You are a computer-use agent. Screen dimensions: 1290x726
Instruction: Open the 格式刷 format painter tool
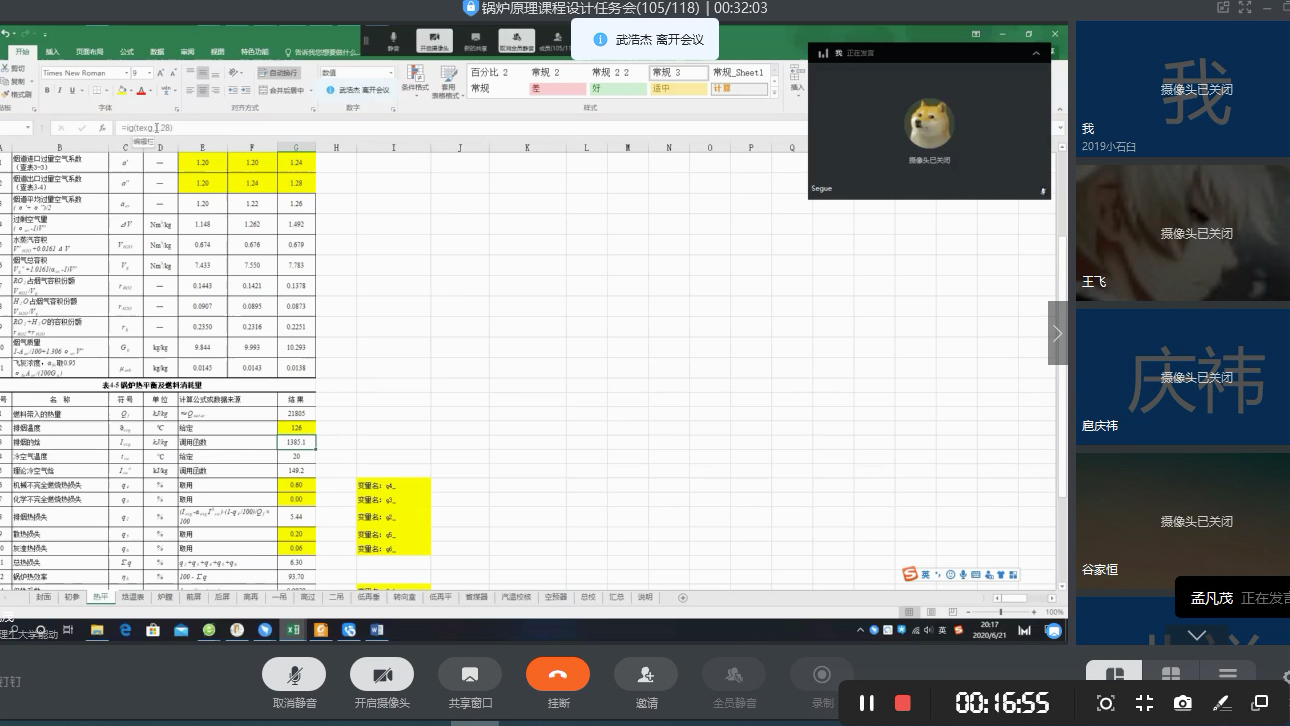pyautogui.click(x=17, y=94)
